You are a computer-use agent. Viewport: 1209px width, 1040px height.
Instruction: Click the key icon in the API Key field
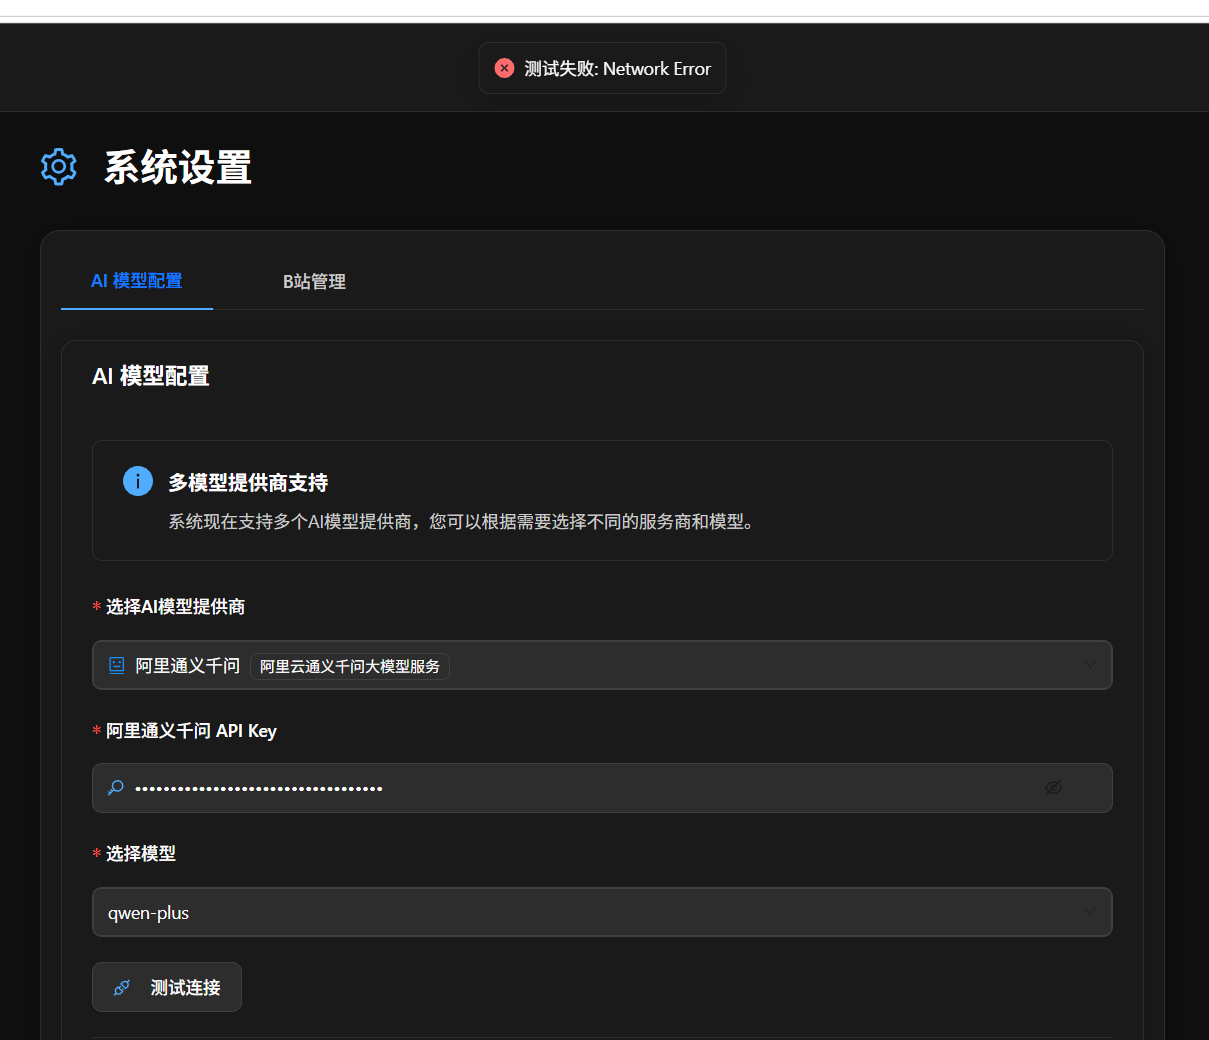pos(116,788)
